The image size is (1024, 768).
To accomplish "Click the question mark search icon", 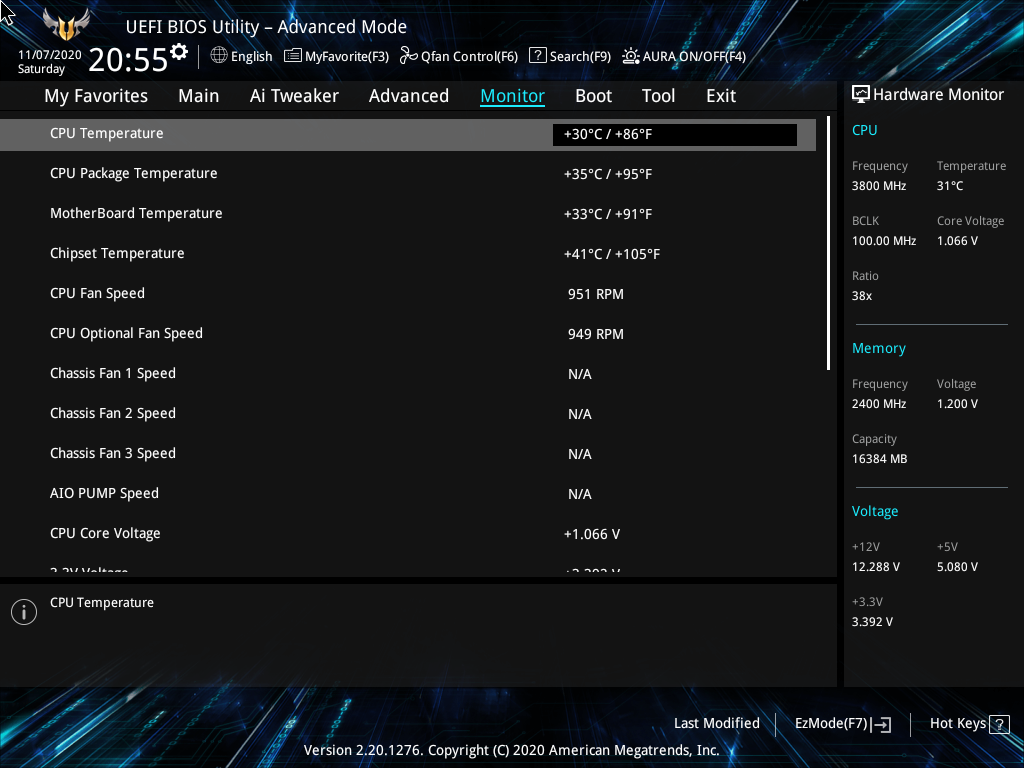I will [x=537, y=56].
